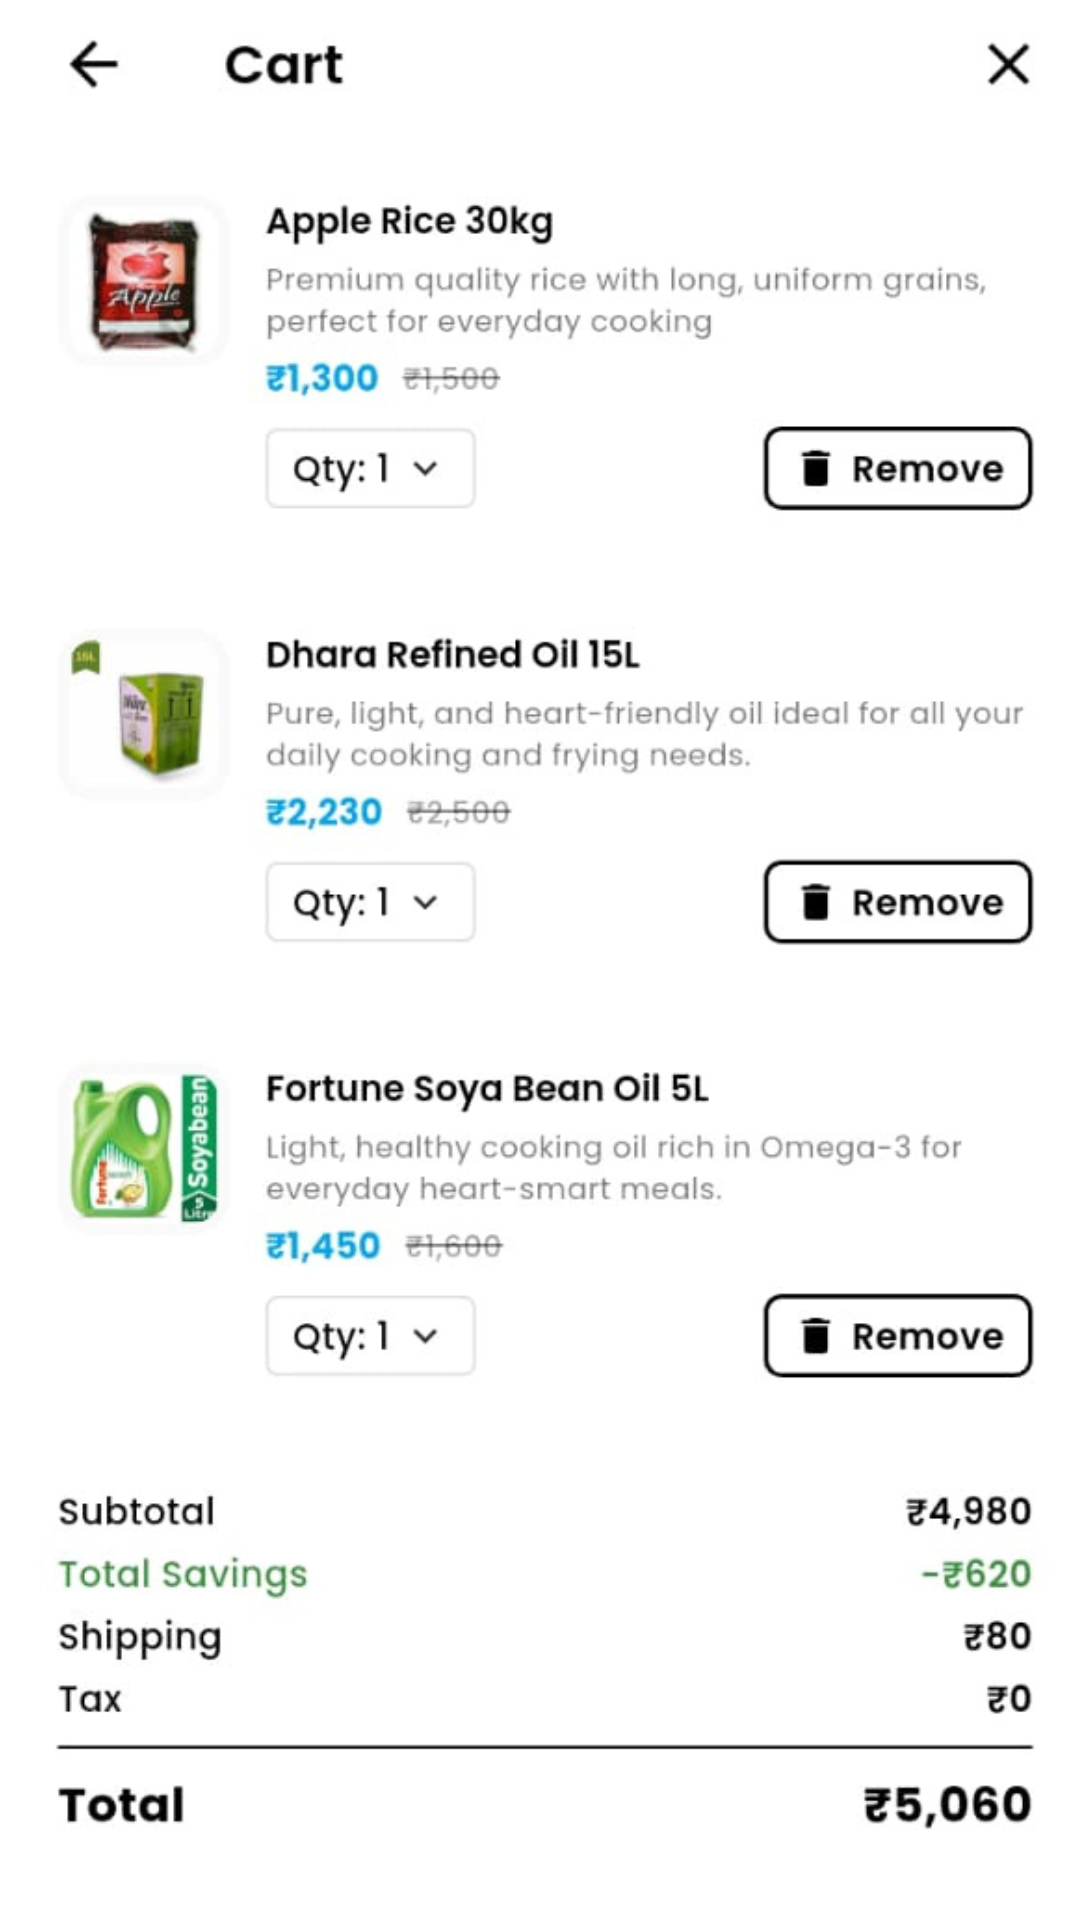Click the ₹1,300 Apple Rice price

tap(322, 378)
